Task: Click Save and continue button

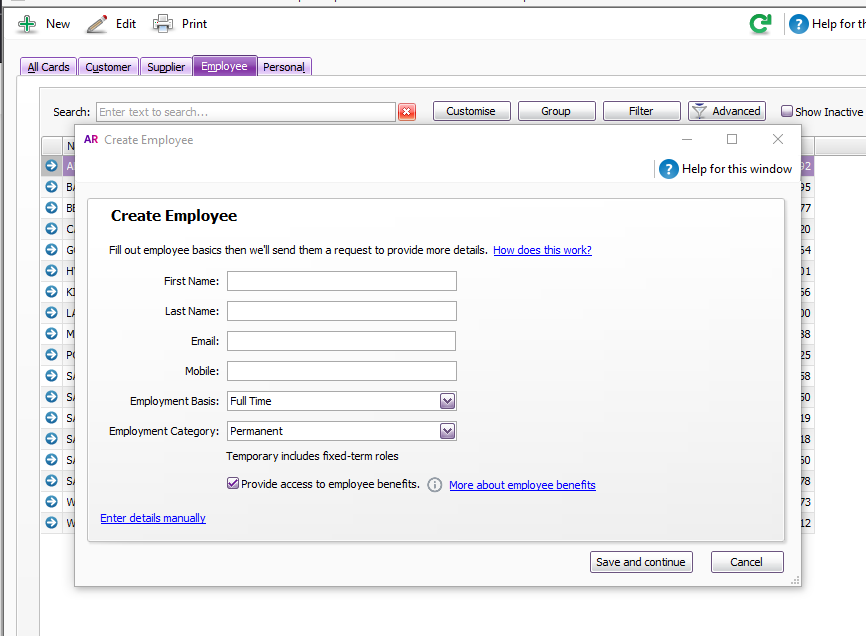Action: 641,562
